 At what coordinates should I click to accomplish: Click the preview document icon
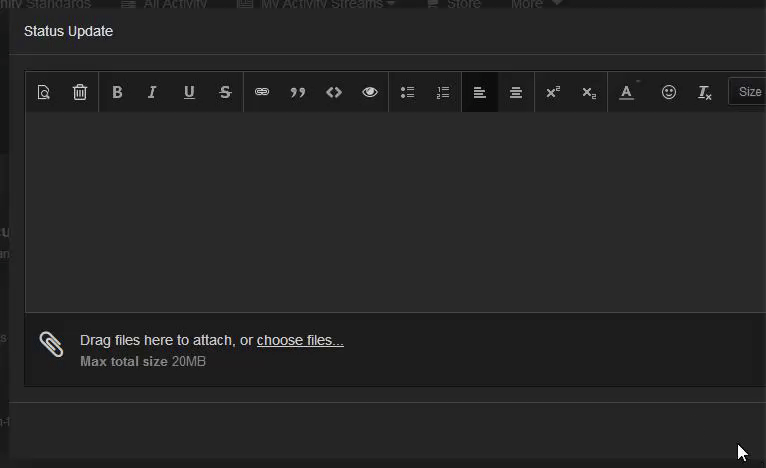click(43, 92)
